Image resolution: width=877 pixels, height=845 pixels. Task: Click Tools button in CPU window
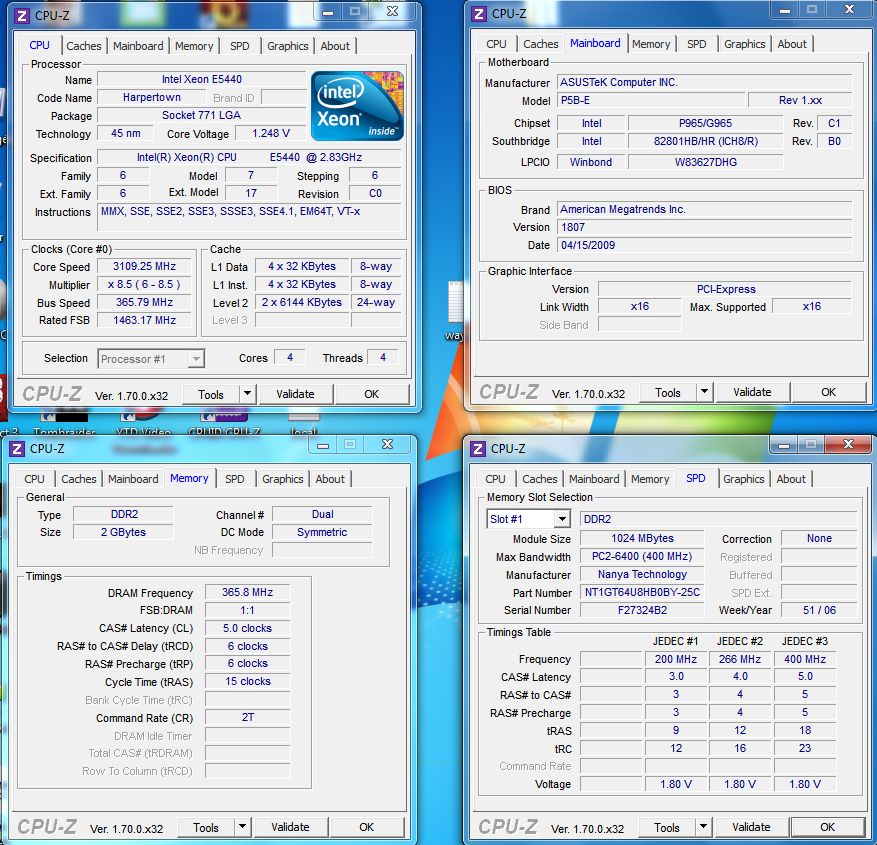211,394
